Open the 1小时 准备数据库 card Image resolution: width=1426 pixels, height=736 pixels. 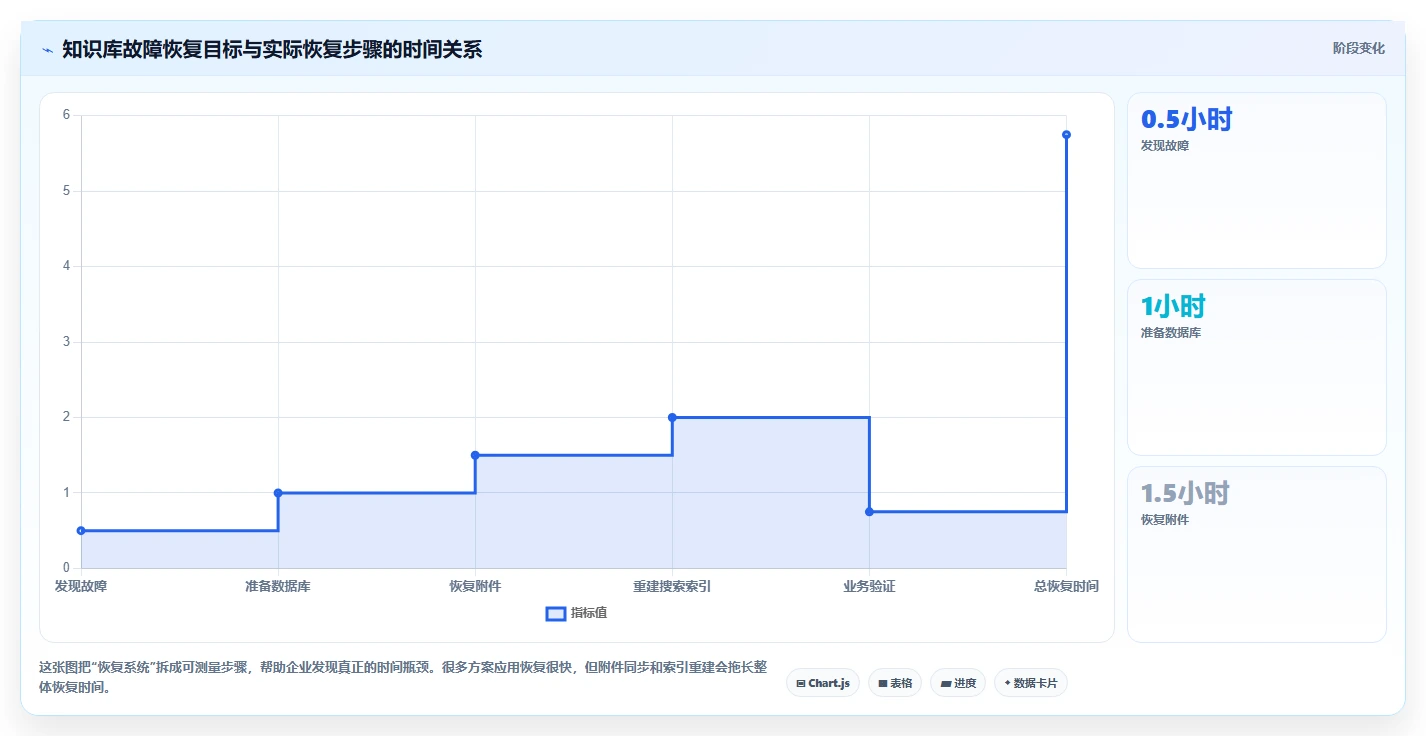pyautogui.click(x=1257, y=368)
